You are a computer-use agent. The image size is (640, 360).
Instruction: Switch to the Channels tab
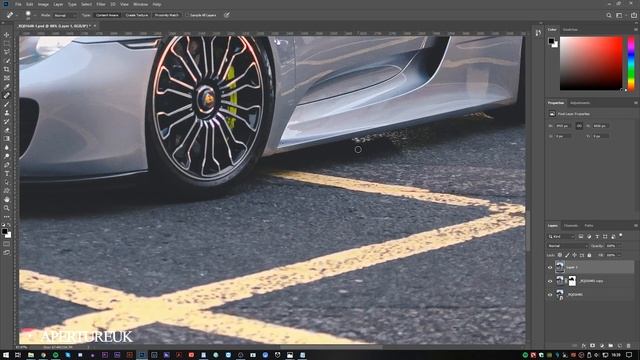571,225
